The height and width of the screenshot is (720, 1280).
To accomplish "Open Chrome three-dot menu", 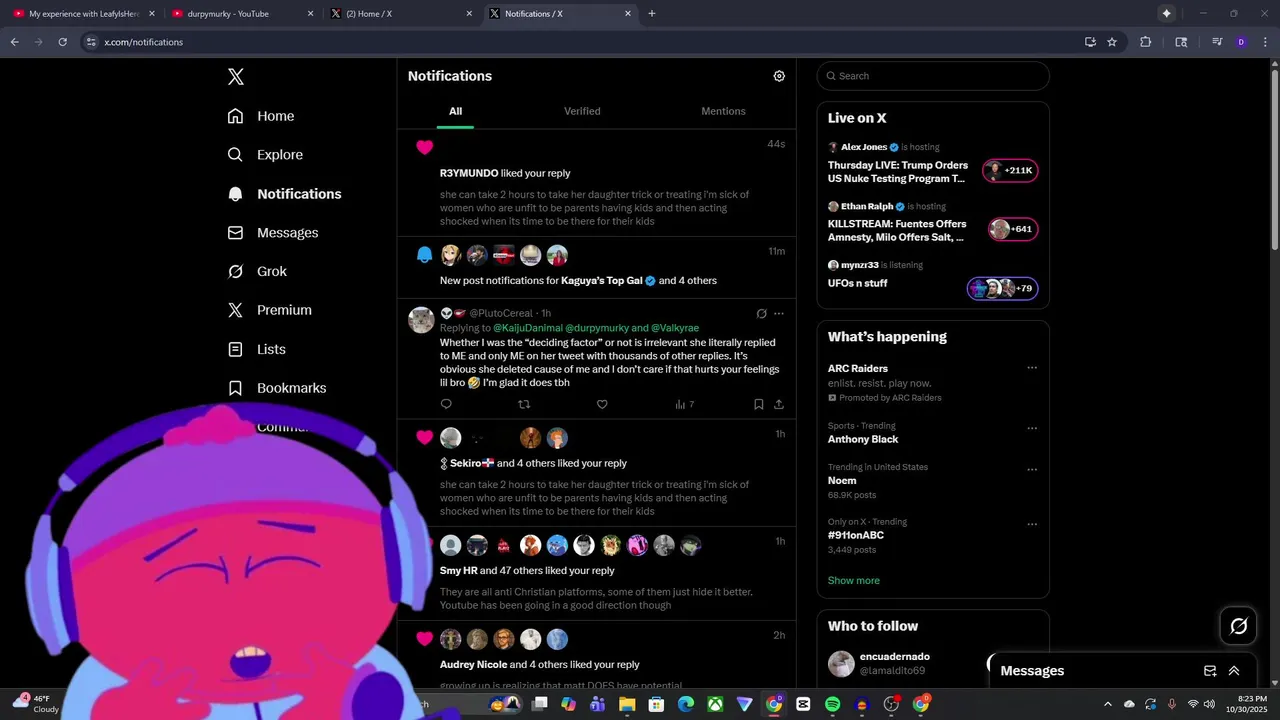I will 1265,42.
